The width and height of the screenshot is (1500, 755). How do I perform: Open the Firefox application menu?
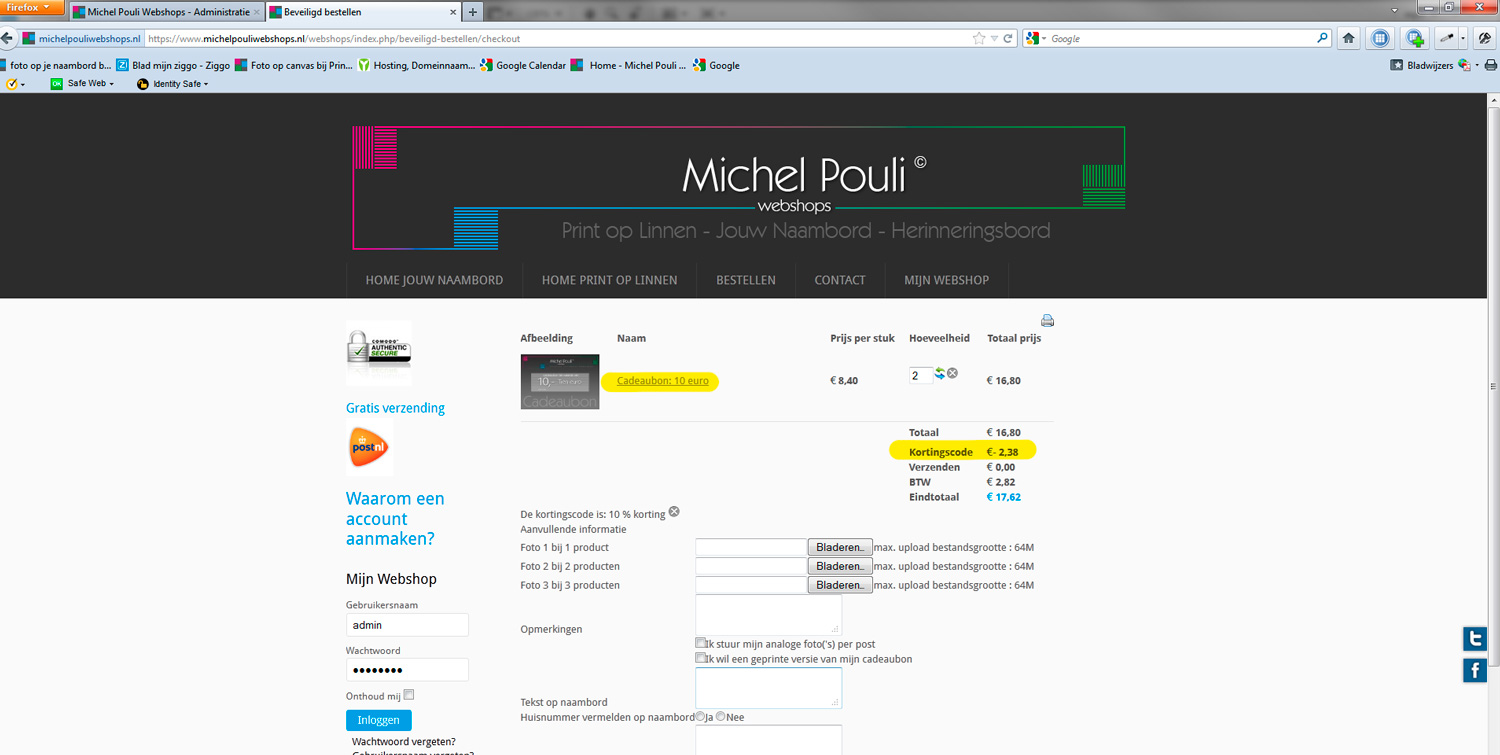coord(32,8)
